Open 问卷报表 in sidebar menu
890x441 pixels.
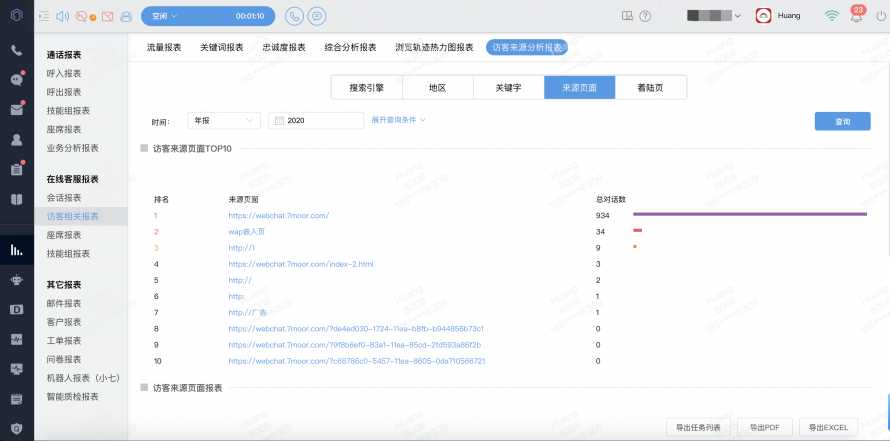pyautogui.click(x=64, y=359)
